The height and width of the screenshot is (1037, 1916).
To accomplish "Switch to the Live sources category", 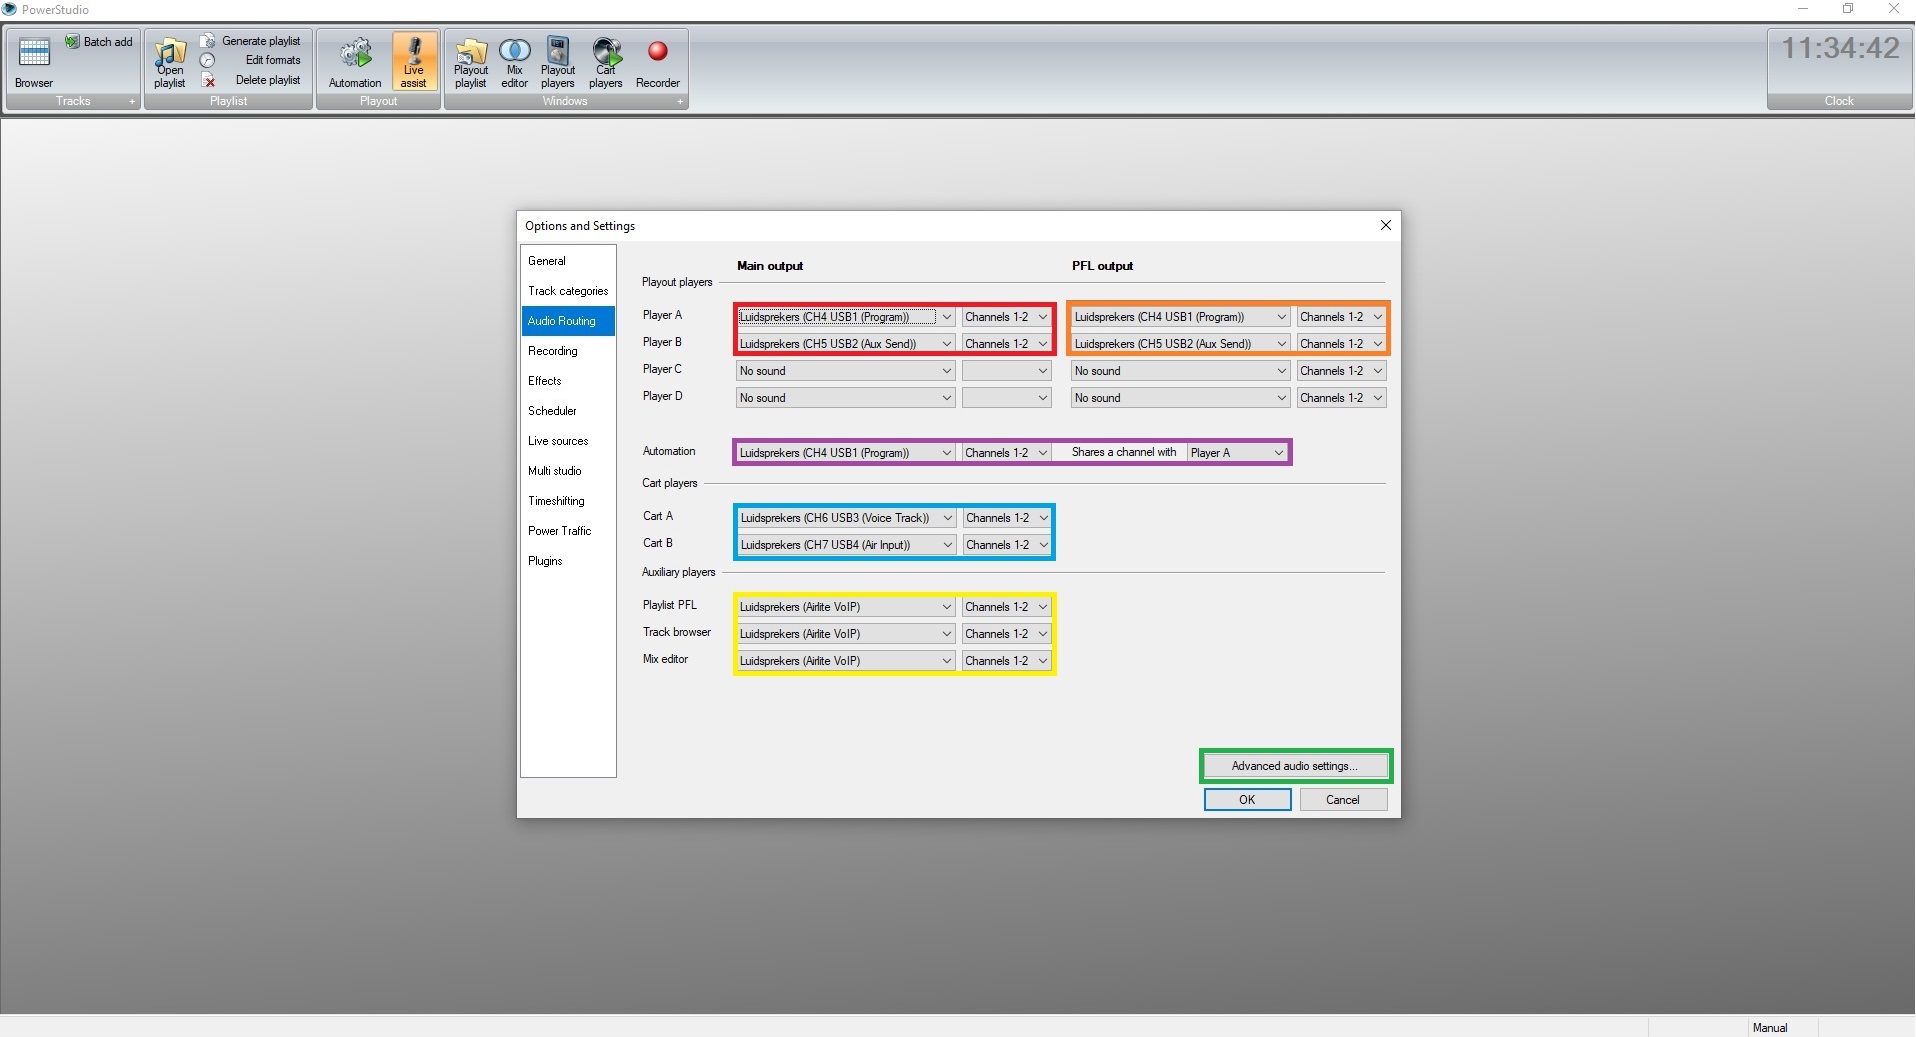I will click(x=558, y=441).
